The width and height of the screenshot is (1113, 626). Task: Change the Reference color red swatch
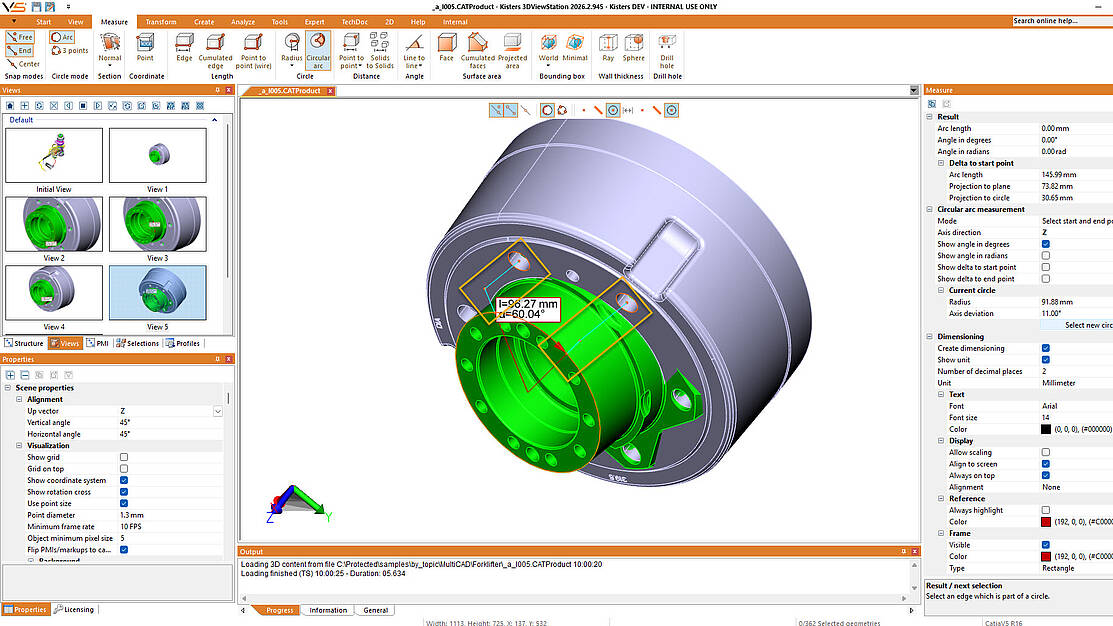1046,522
